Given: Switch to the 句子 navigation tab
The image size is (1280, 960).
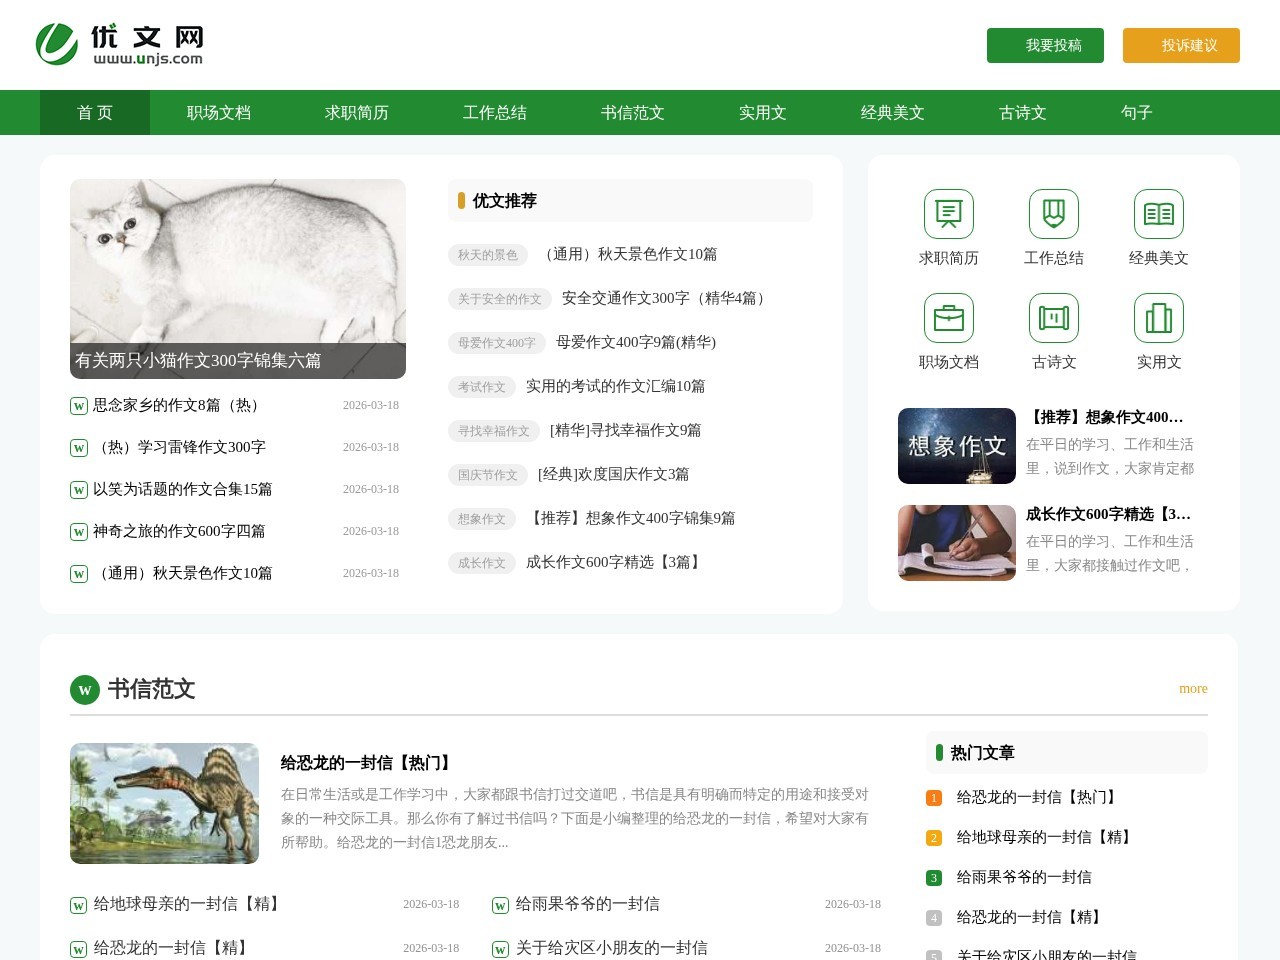Looking at the screenshot, I should click(x=1136, y=112).
